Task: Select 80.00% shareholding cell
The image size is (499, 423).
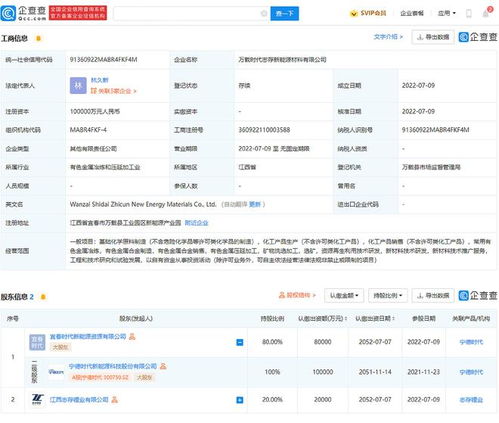Action: tap(272, 342)
